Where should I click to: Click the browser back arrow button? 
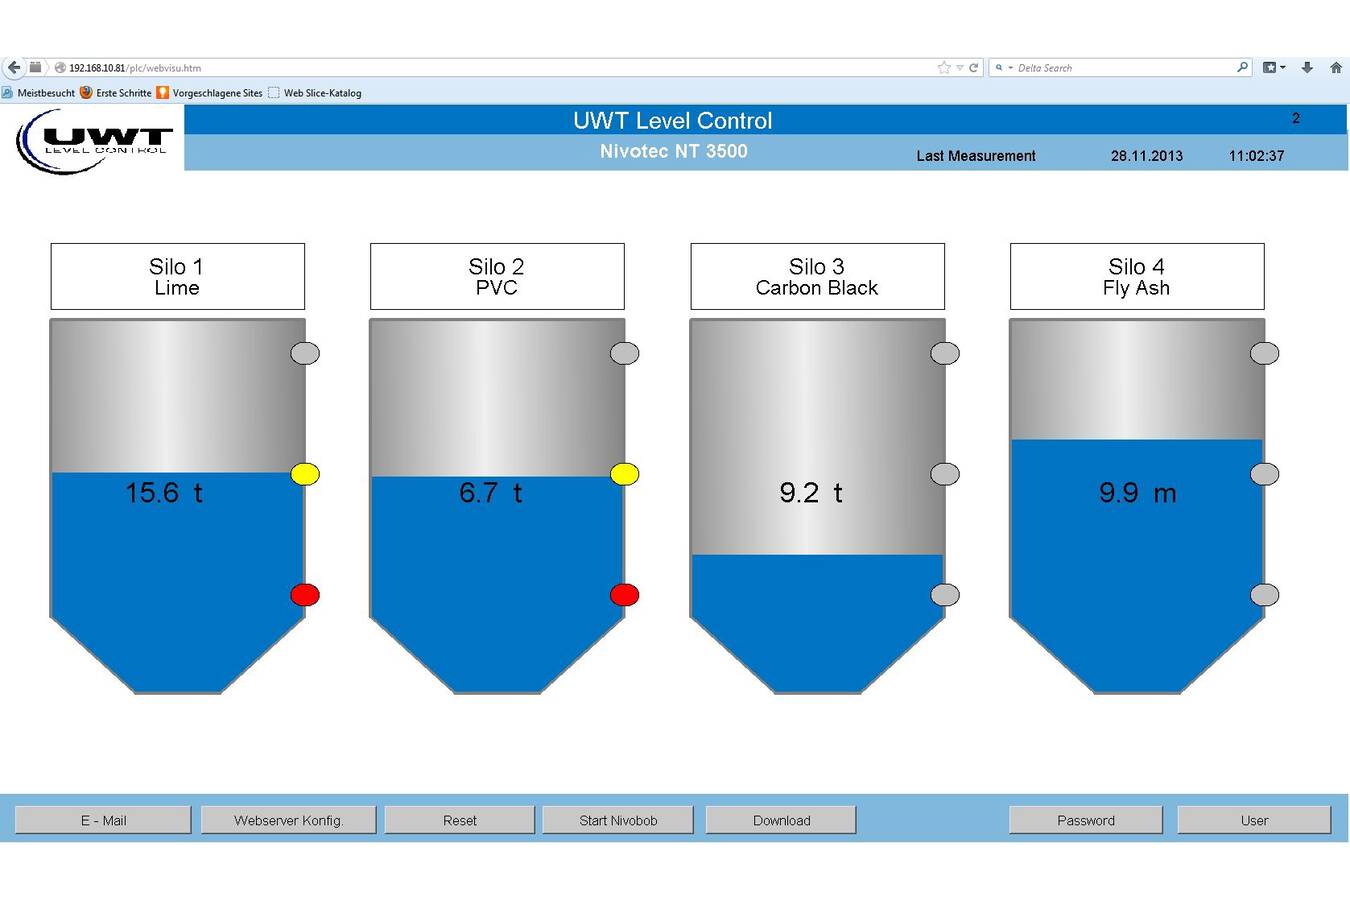click(14, 68)
